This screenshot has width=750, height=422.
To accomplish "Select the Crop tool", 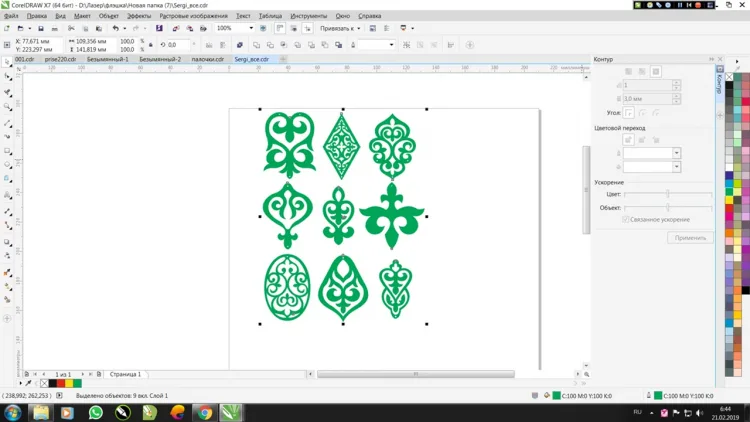I will [7, 92].
